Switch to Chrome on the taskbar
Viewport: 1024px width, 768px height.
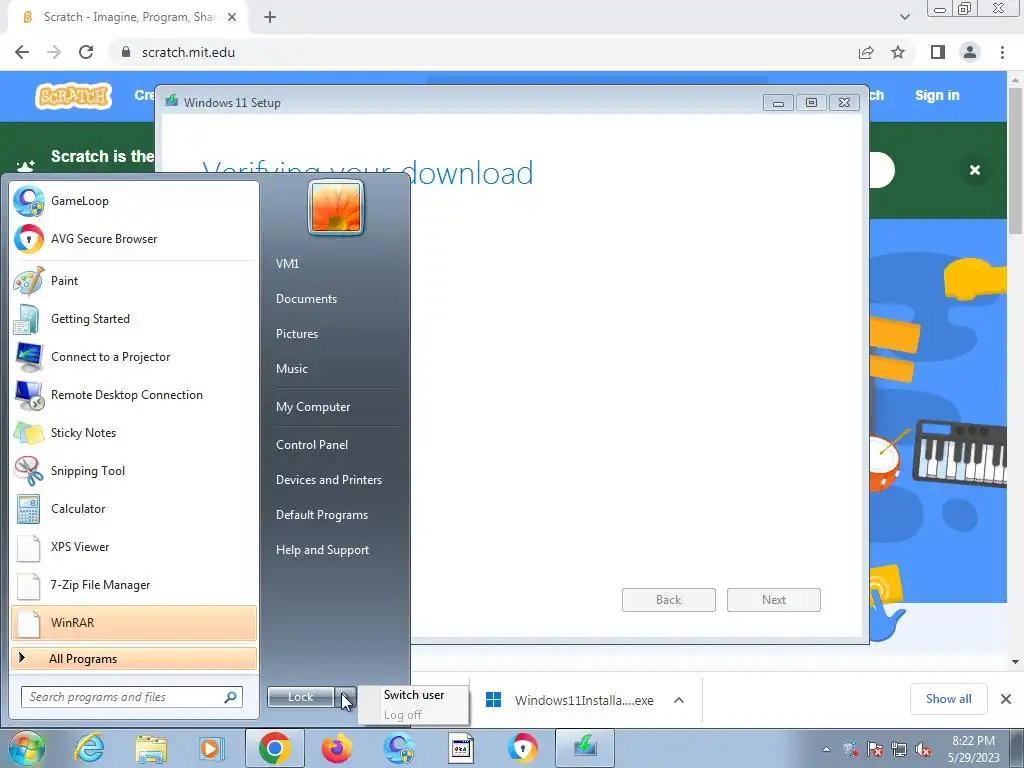point(274,748)
